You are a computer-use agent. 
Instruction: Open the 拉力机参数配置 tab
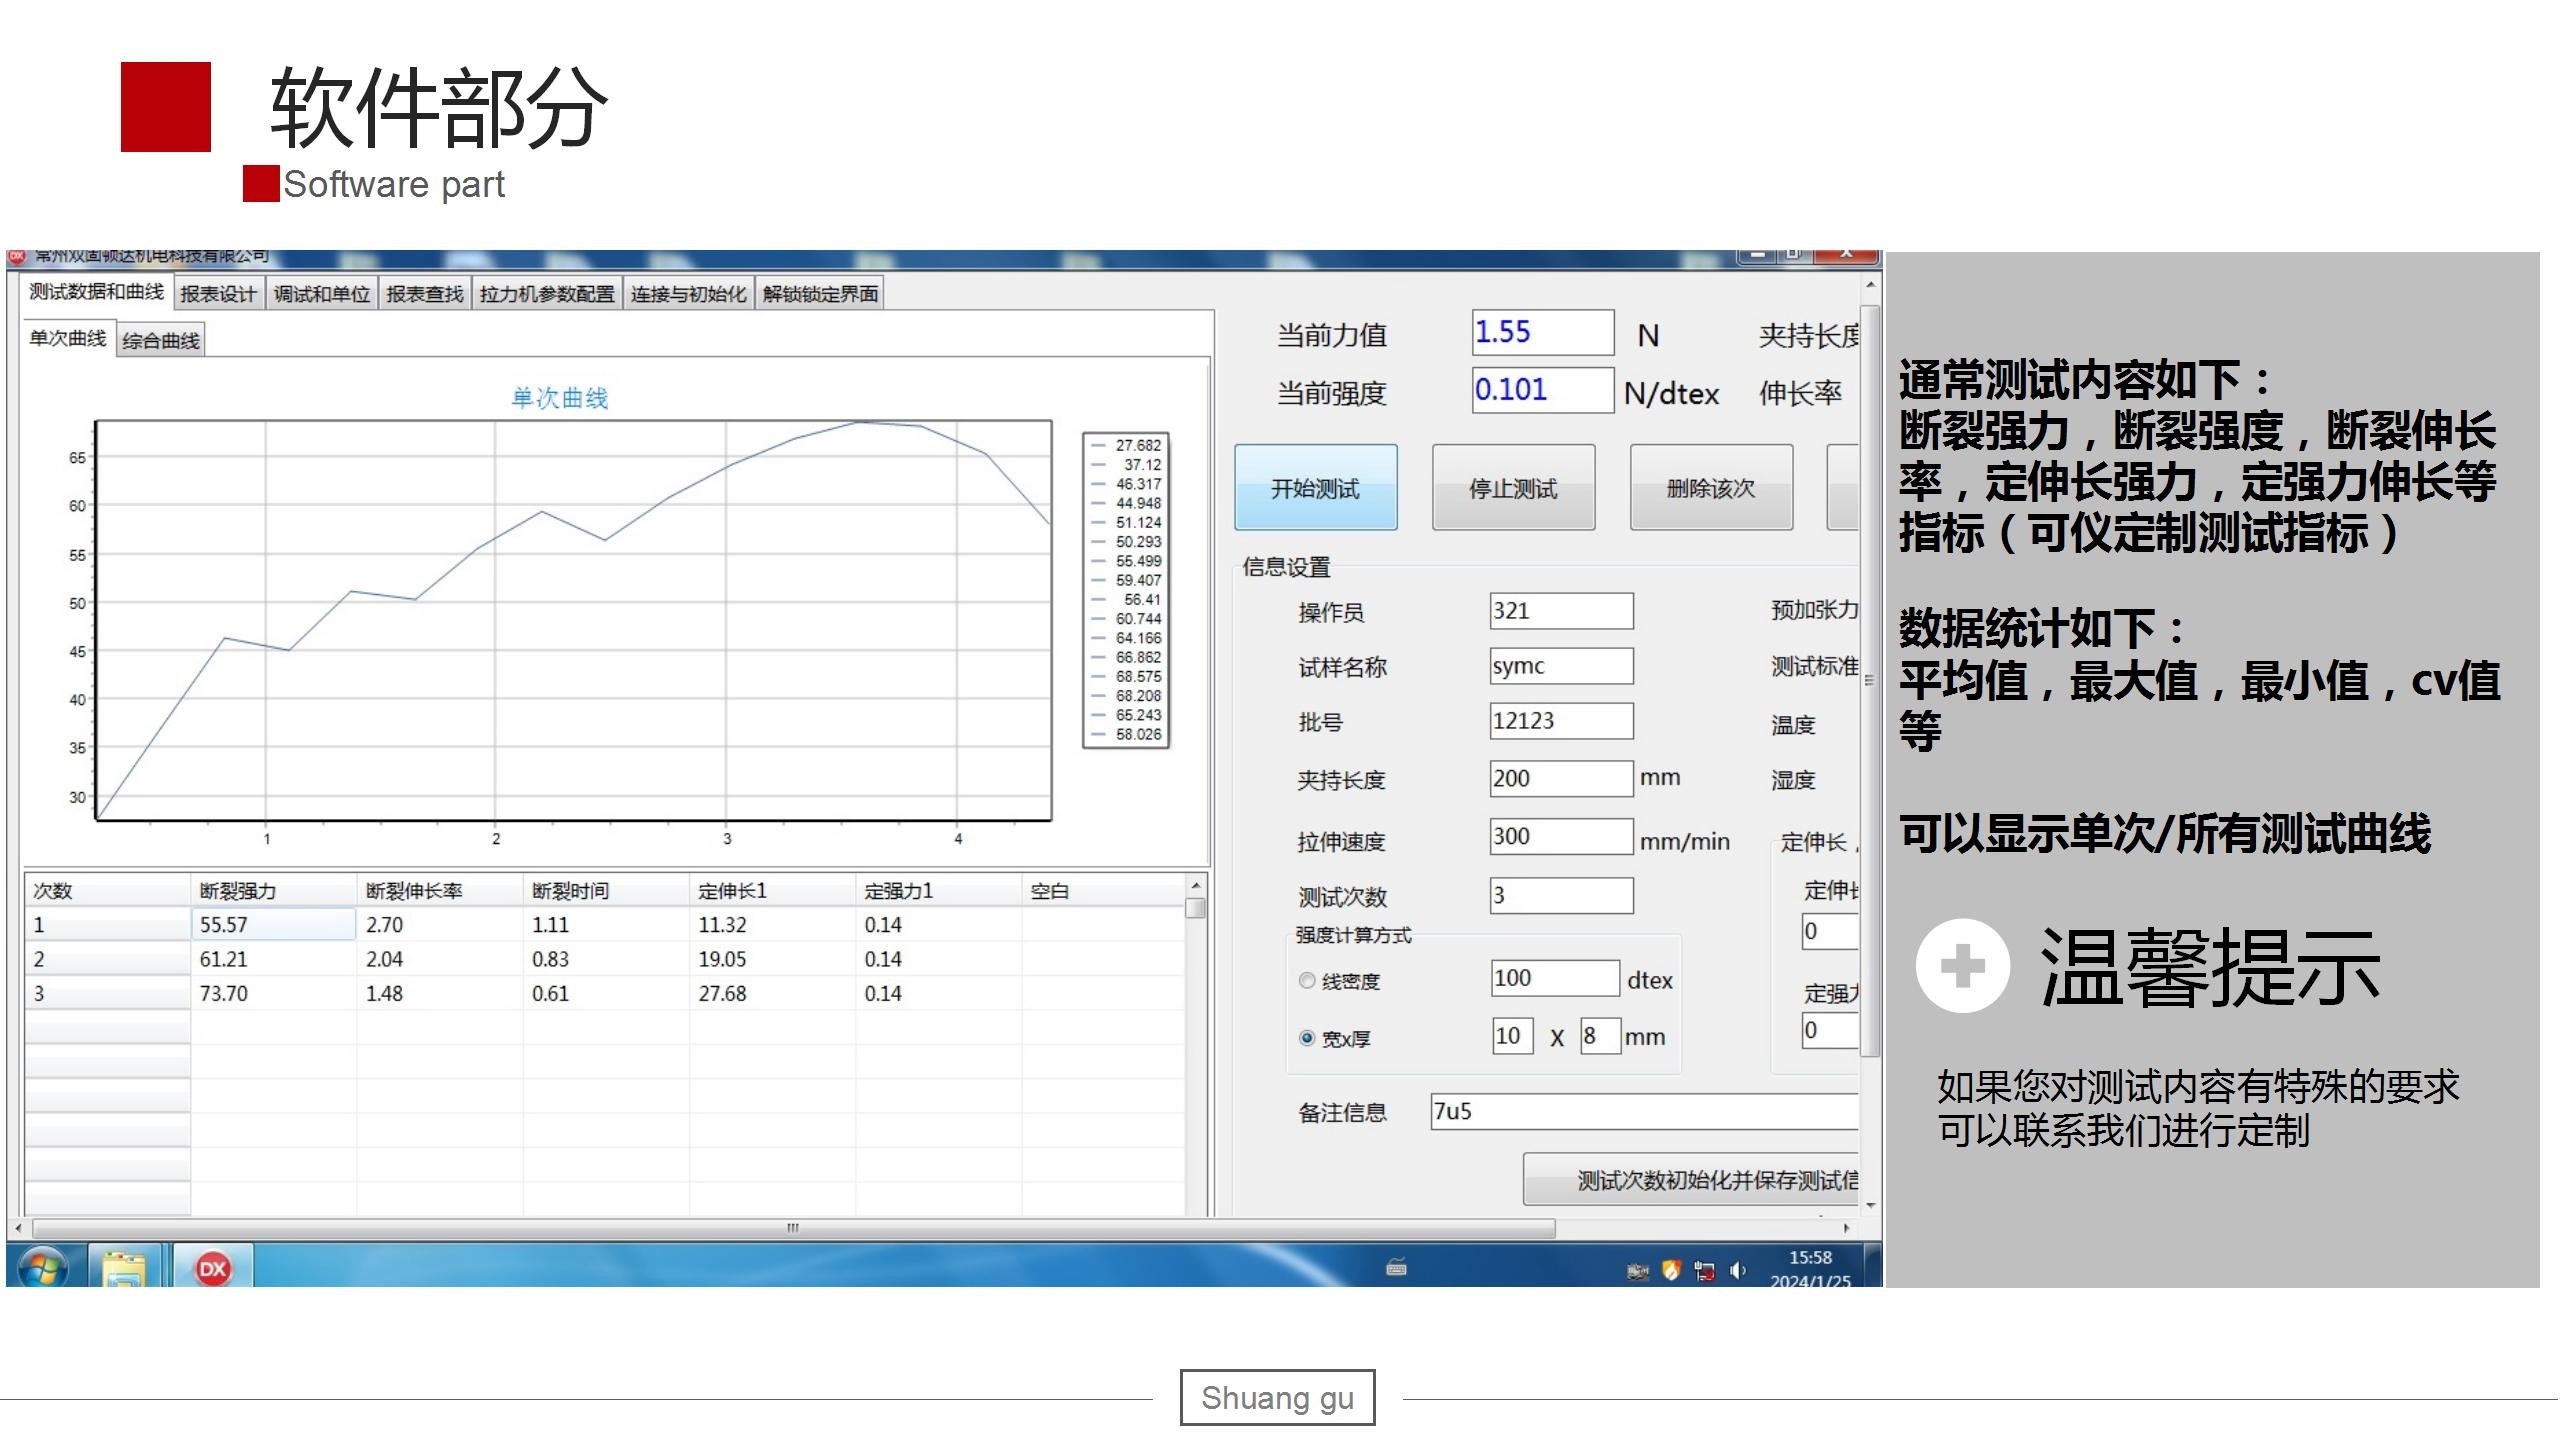tap(547, 294)
